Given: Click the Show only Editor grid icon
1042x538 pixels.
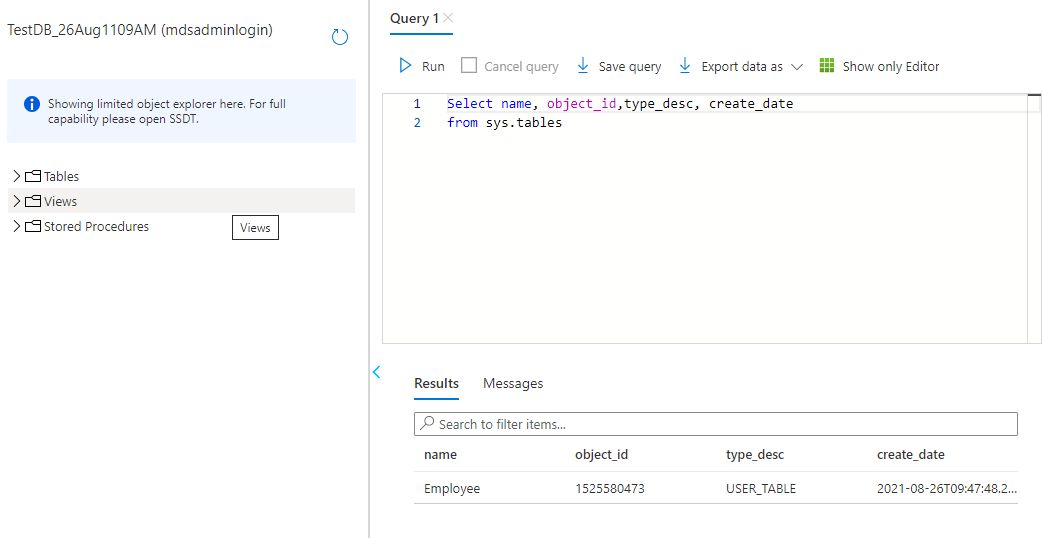Looking at the screenshot, I should click(x=827, y=66).
